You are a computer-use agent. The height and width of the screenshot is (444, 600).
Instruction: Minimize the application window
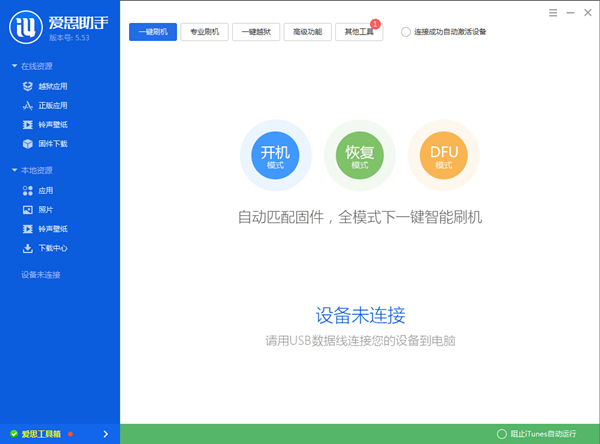pos(571,13)
